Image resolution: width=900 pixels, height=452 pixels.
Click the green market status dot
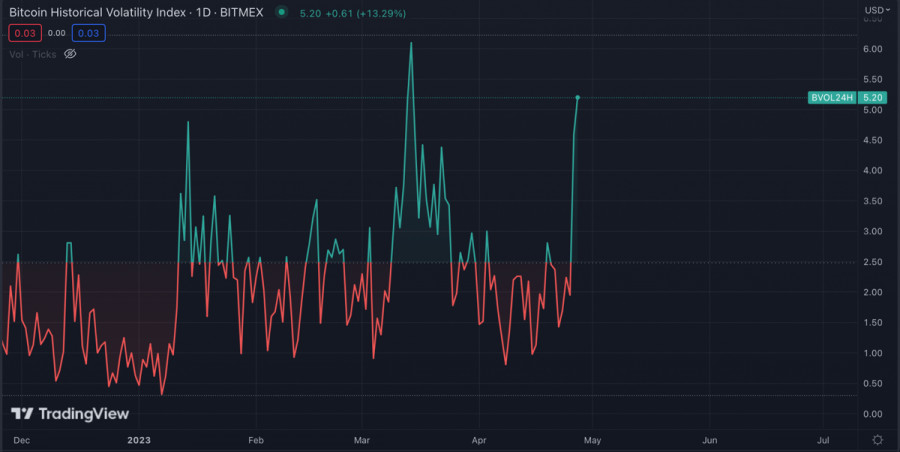click(281, 13)
